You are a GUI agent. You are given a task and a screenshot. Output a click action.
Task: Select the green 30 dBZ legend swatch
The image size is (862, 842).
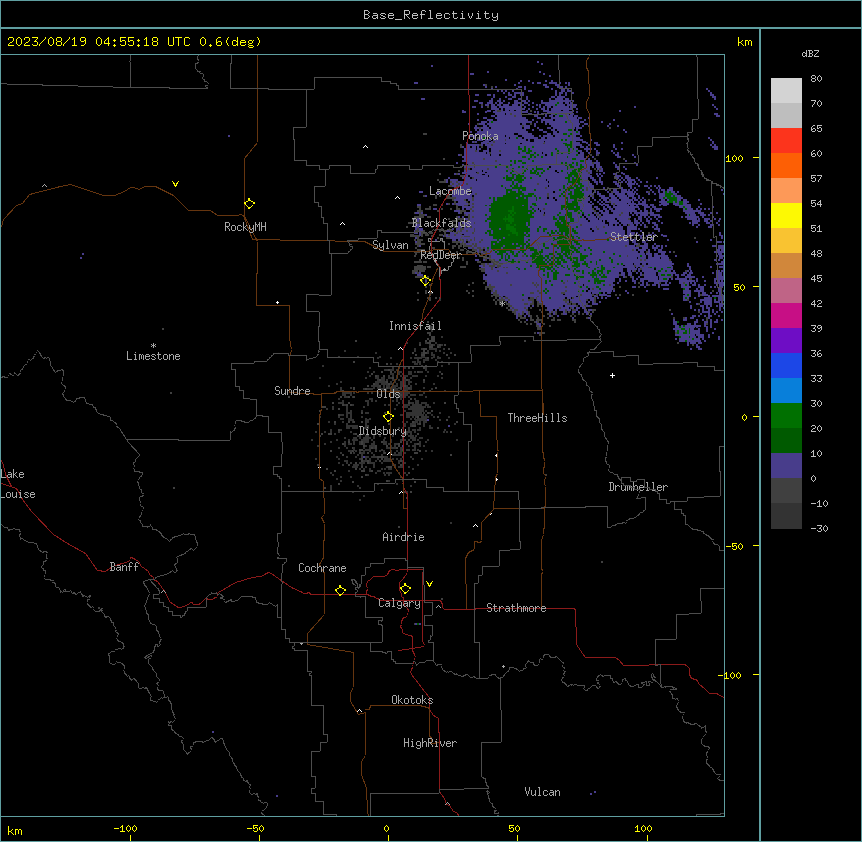coord(786,416)
